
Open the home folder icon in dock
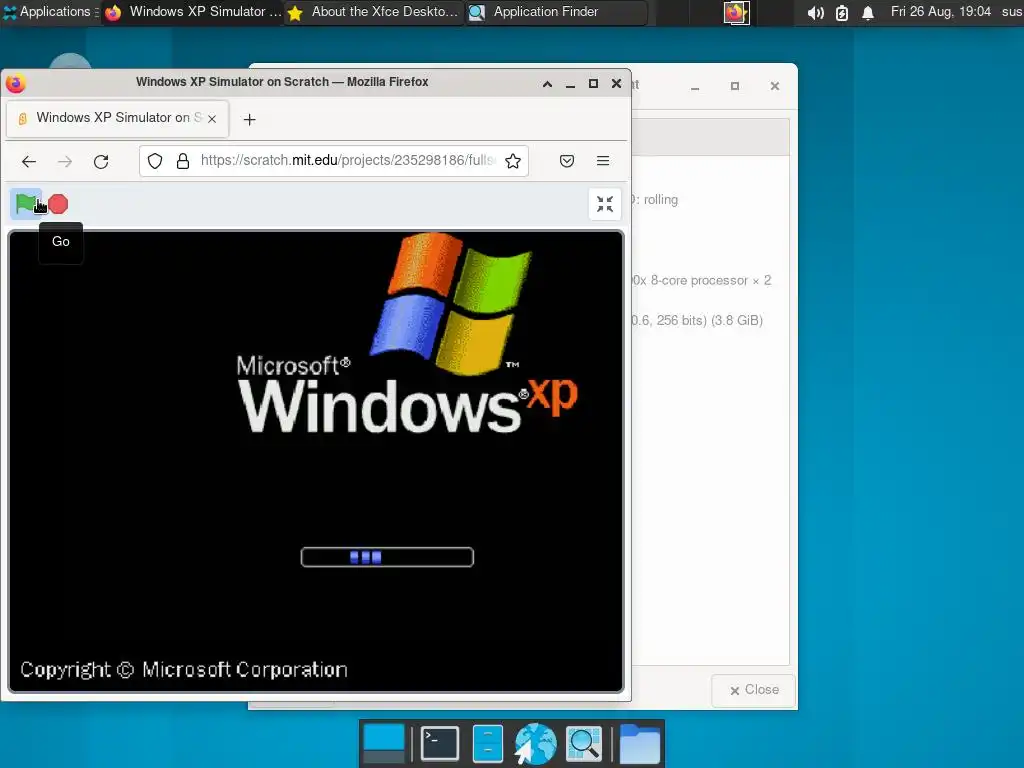639,743
